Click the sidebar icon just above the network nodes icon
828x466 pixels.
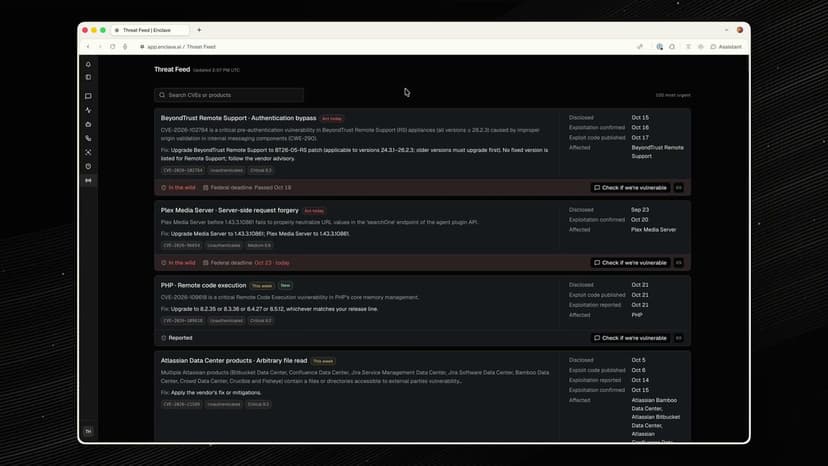(x=88, y=138)
